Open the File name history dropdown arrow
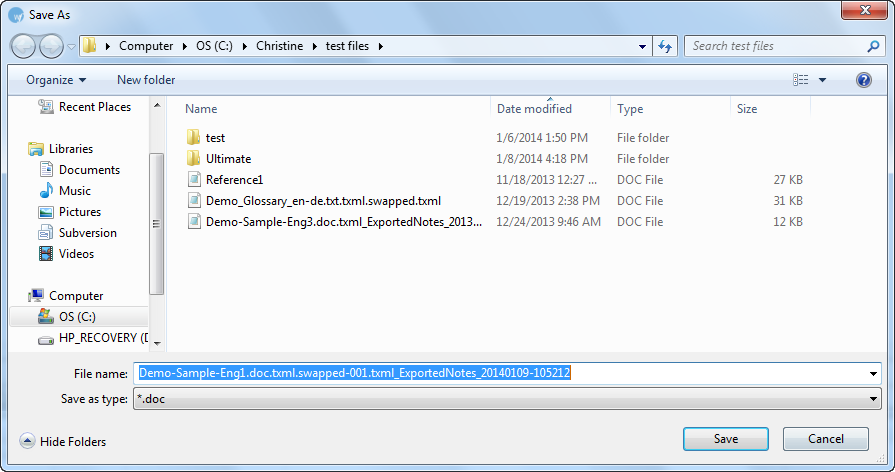Image resolution: width=895 pixels, height=472 pixels. [874, 374]
